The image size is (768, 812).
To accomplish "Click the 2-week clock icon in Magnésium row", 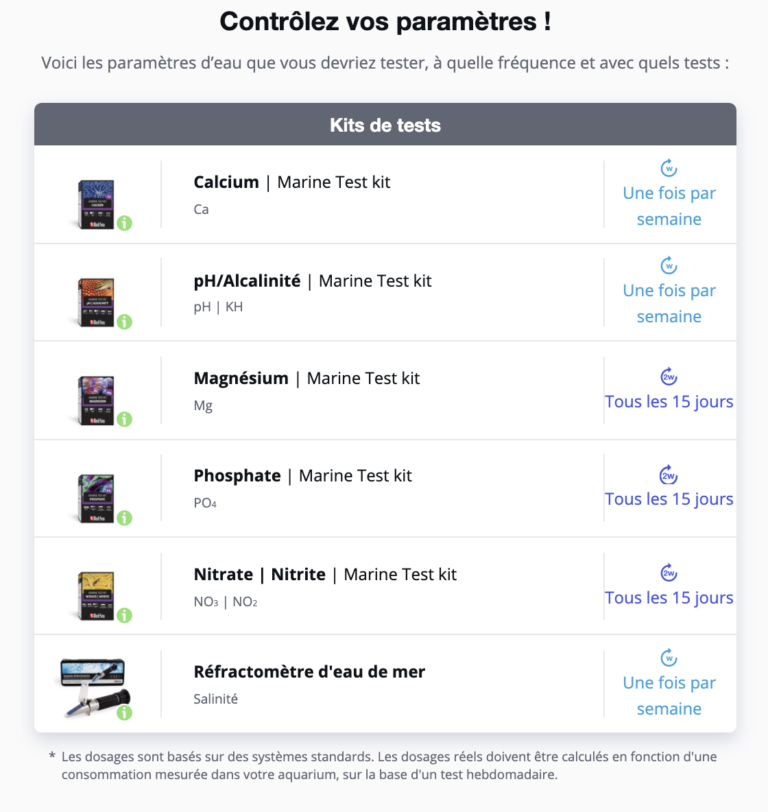I will [x=669, y=376].
